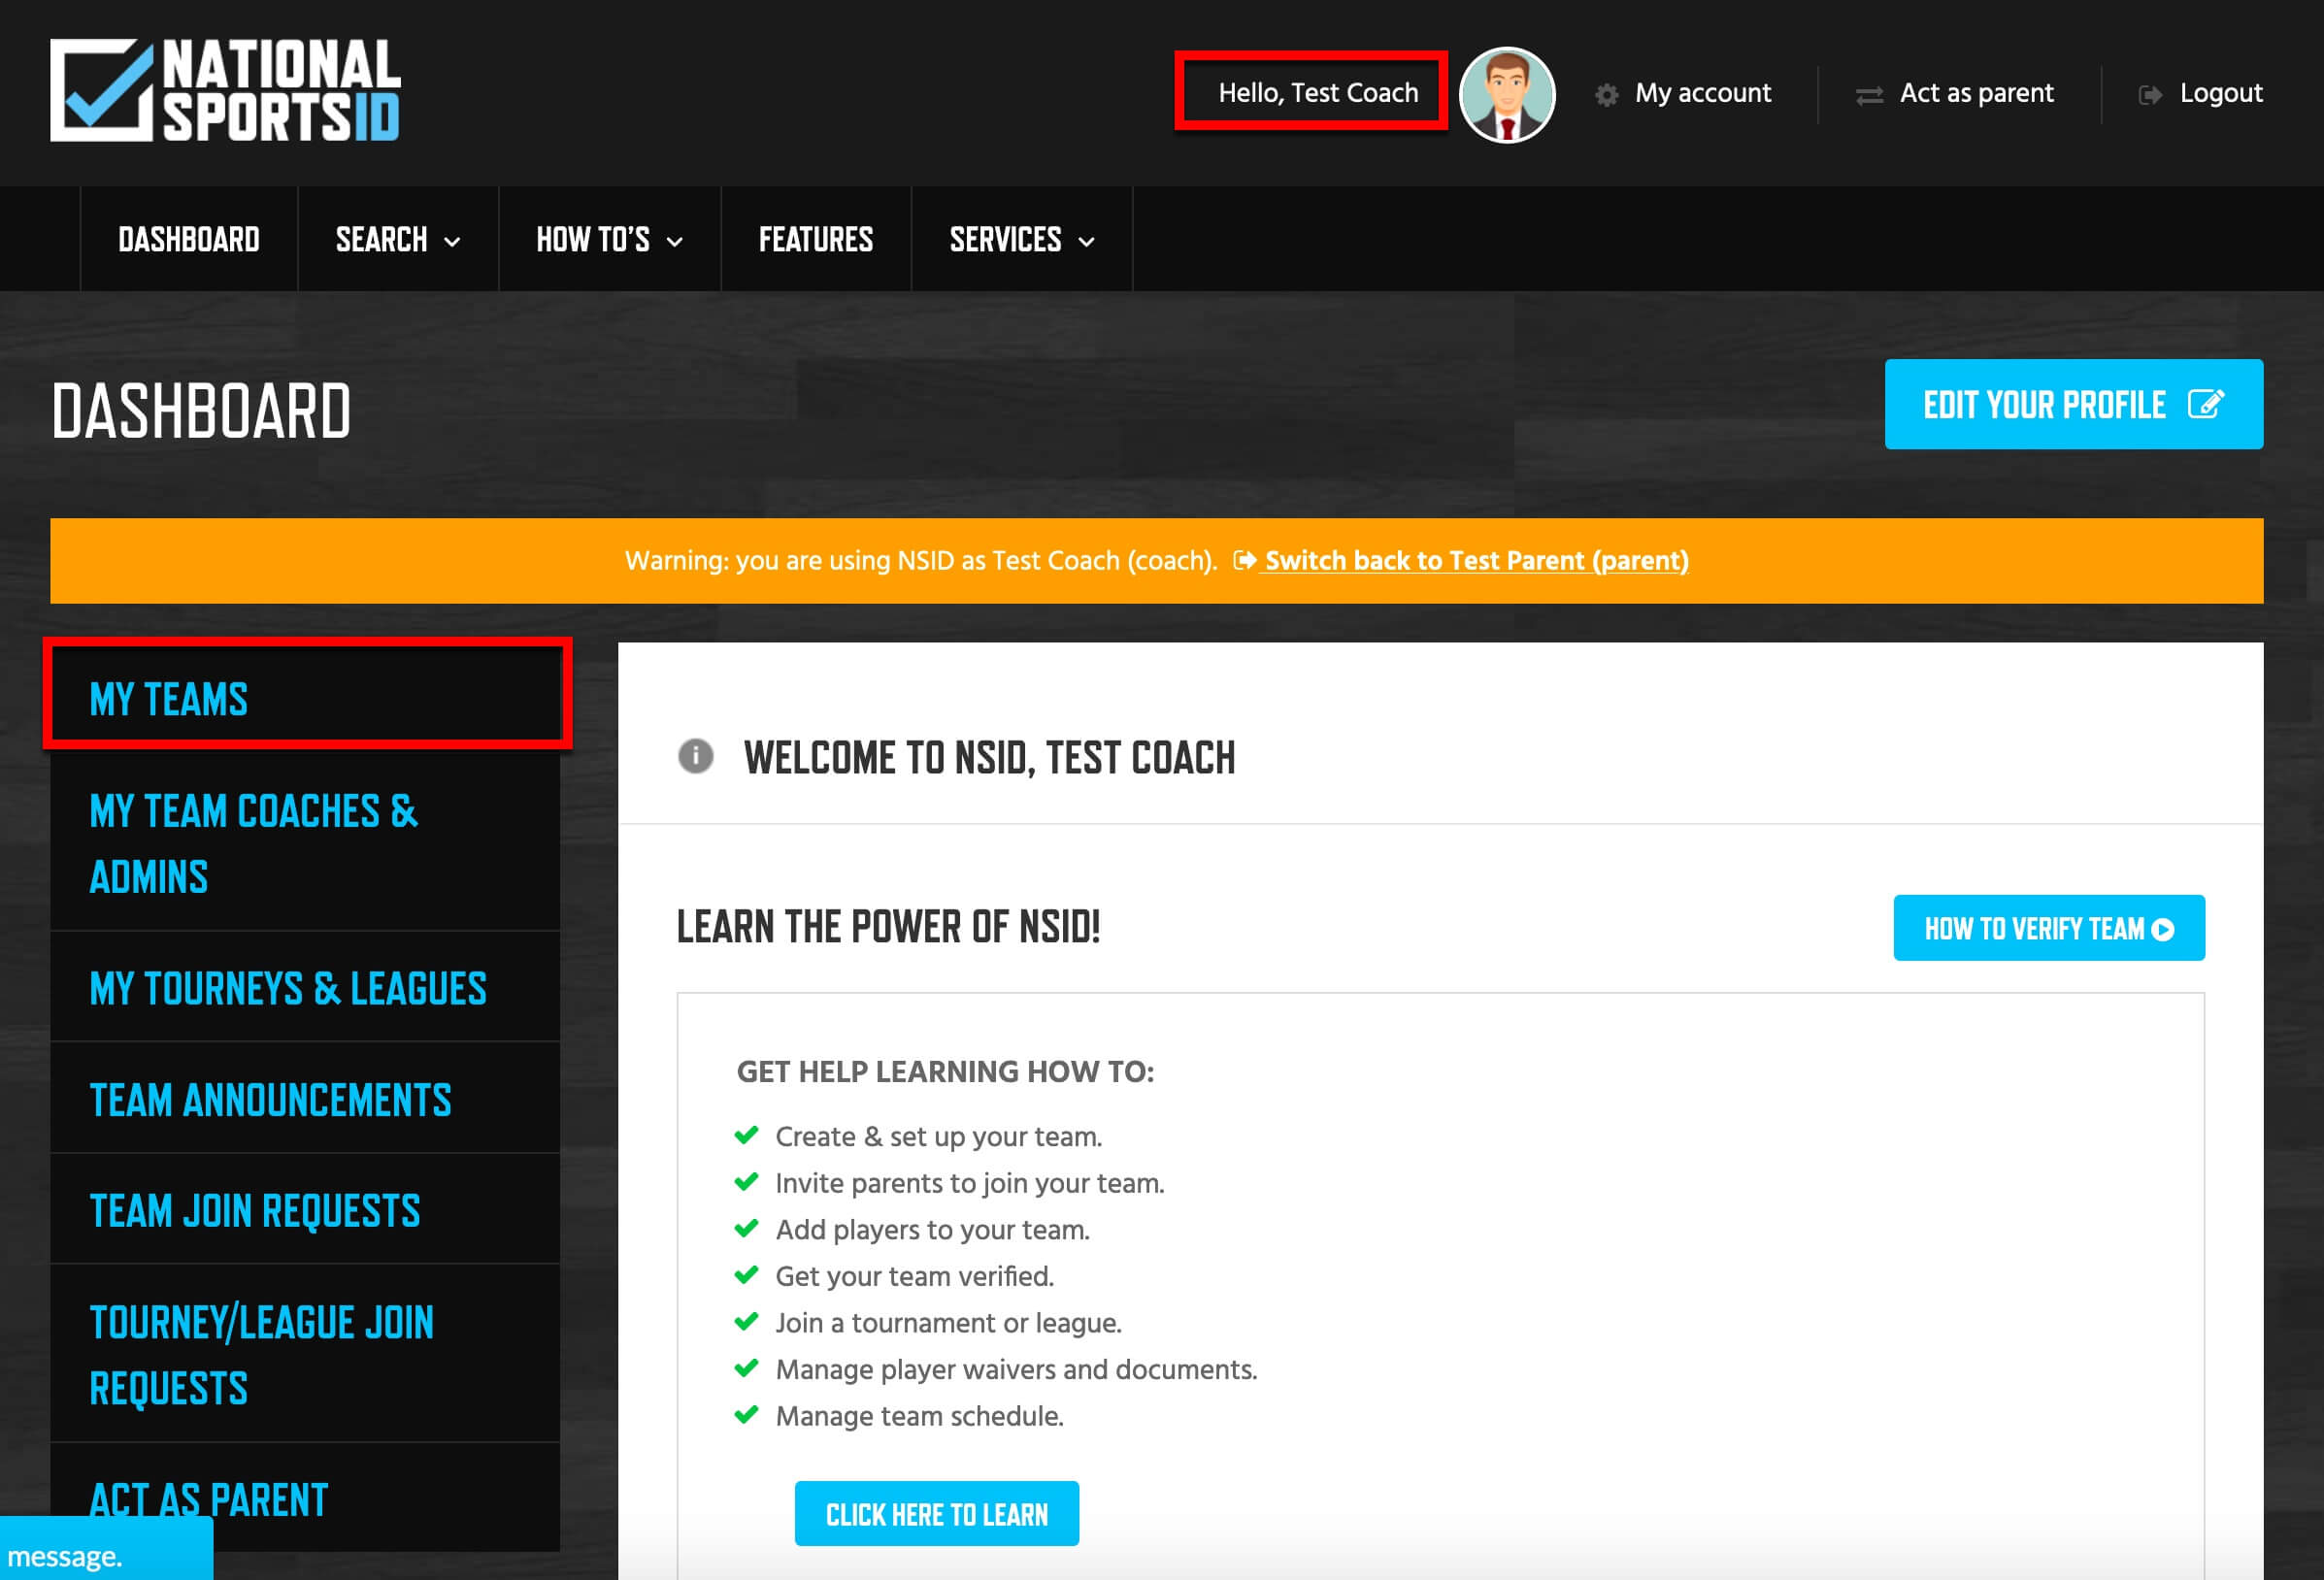Open My Tourneys & Leagues sidebar item
The width and height of the screenshot is (2324, 1580).
coord(305,987)
